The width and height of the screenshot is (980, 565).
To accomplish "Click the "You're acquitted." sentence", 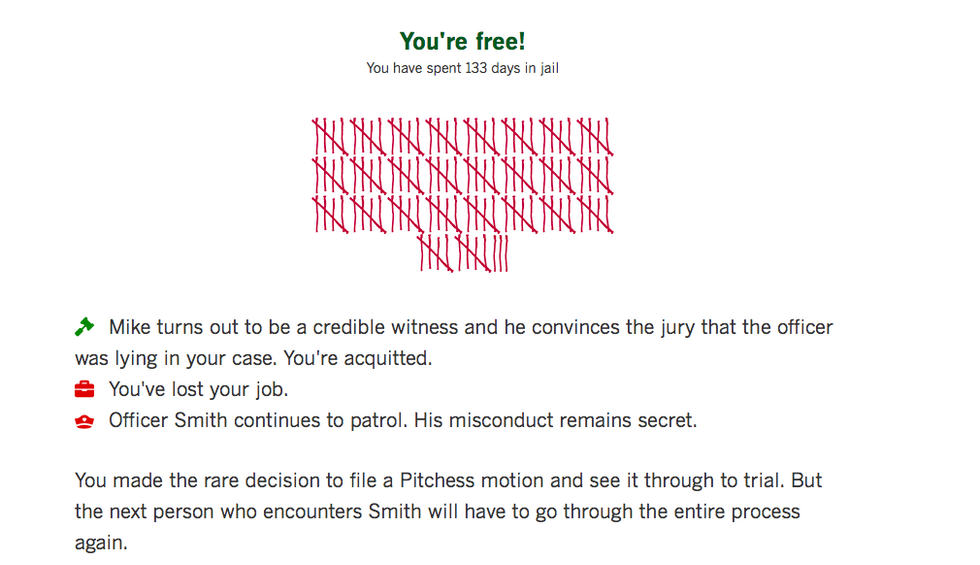I will coord(358,358).
